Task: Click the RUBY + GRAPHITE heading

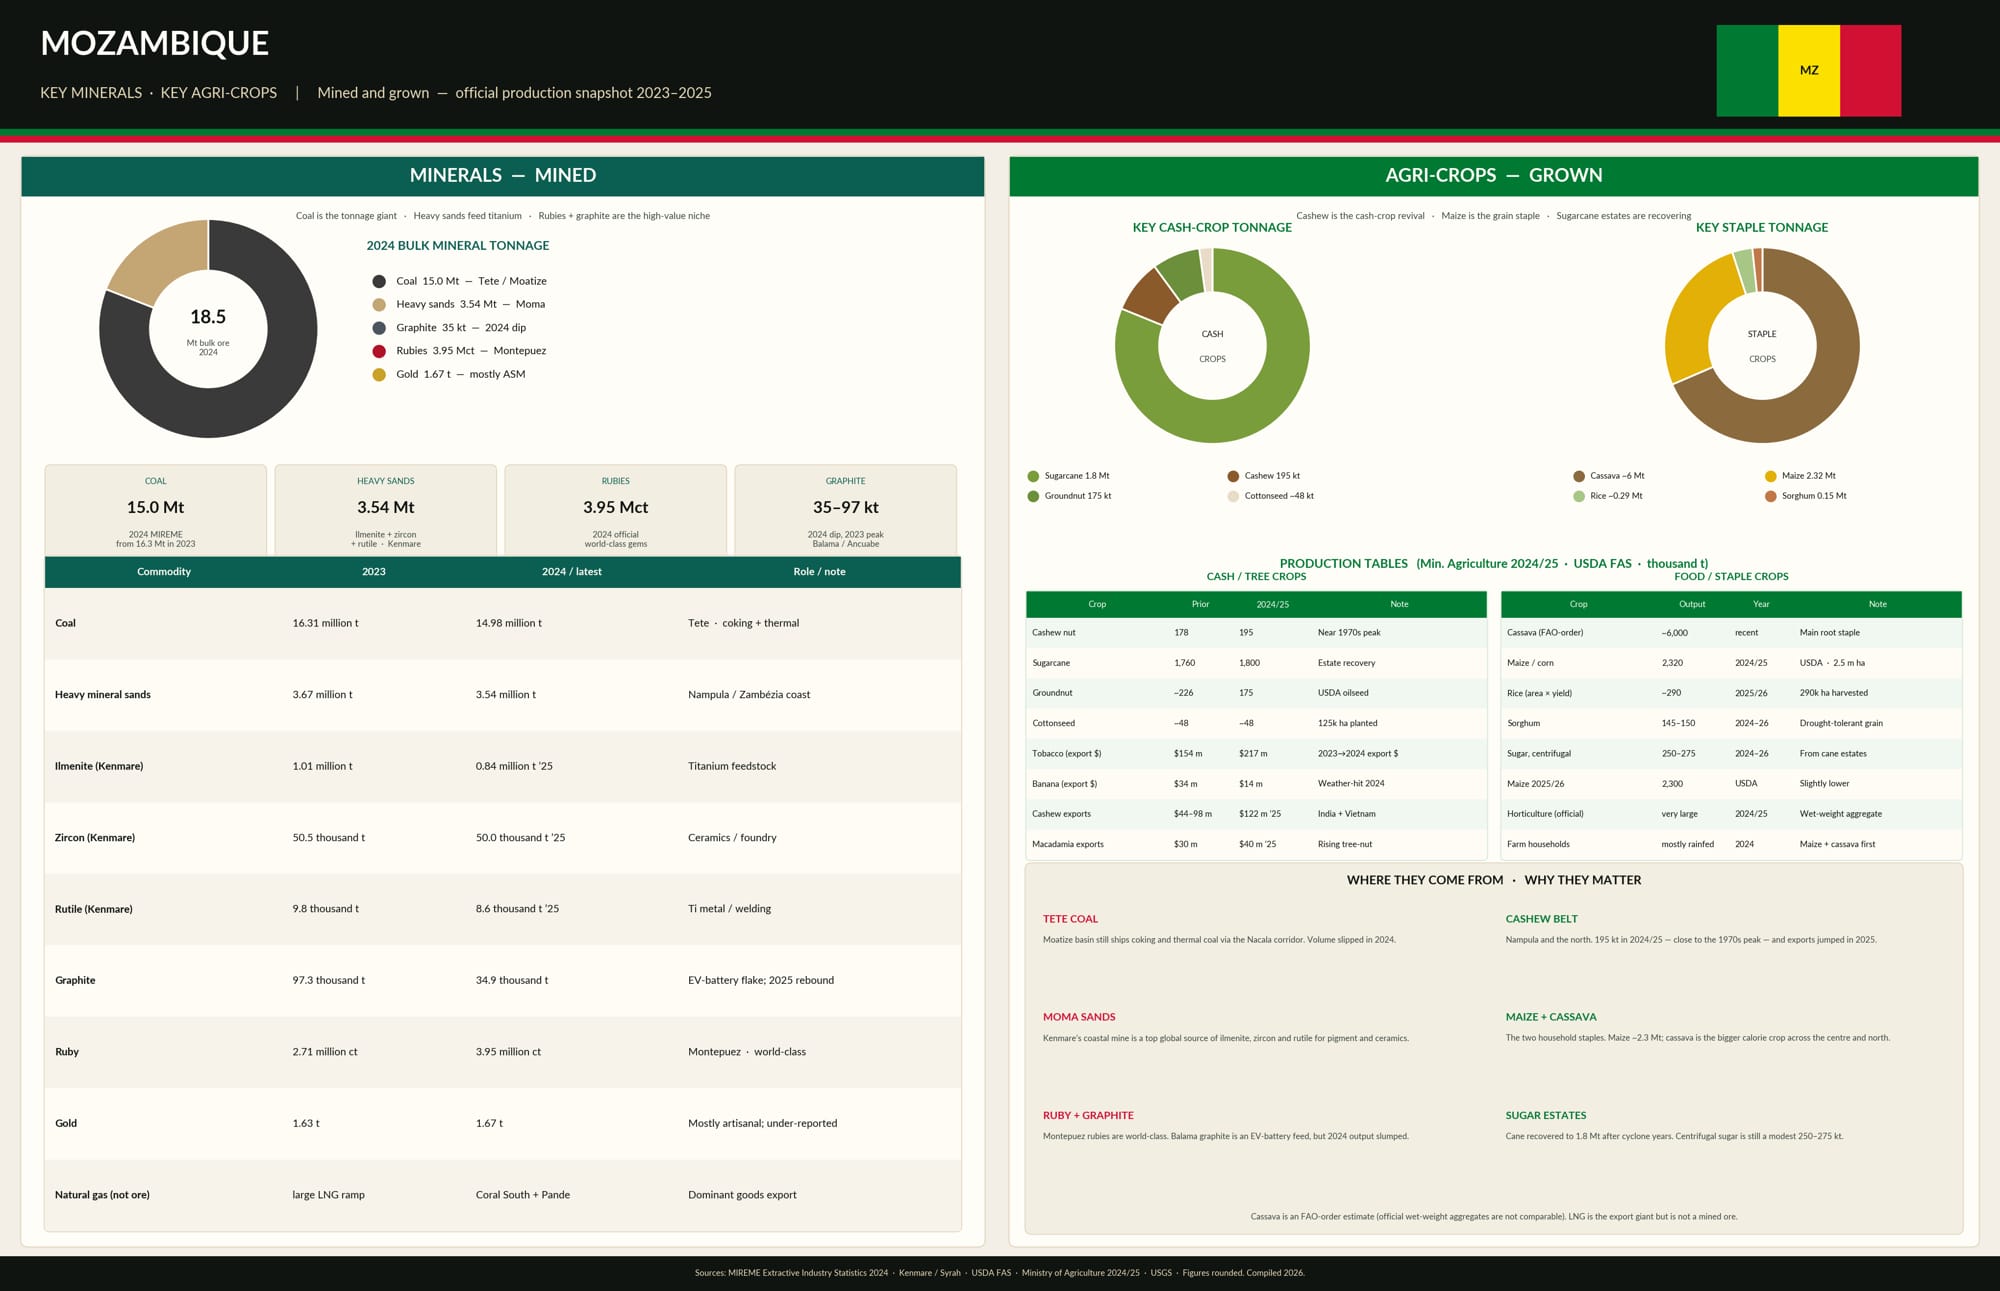Action: pyautogui.click(x=1088, y=1116)
